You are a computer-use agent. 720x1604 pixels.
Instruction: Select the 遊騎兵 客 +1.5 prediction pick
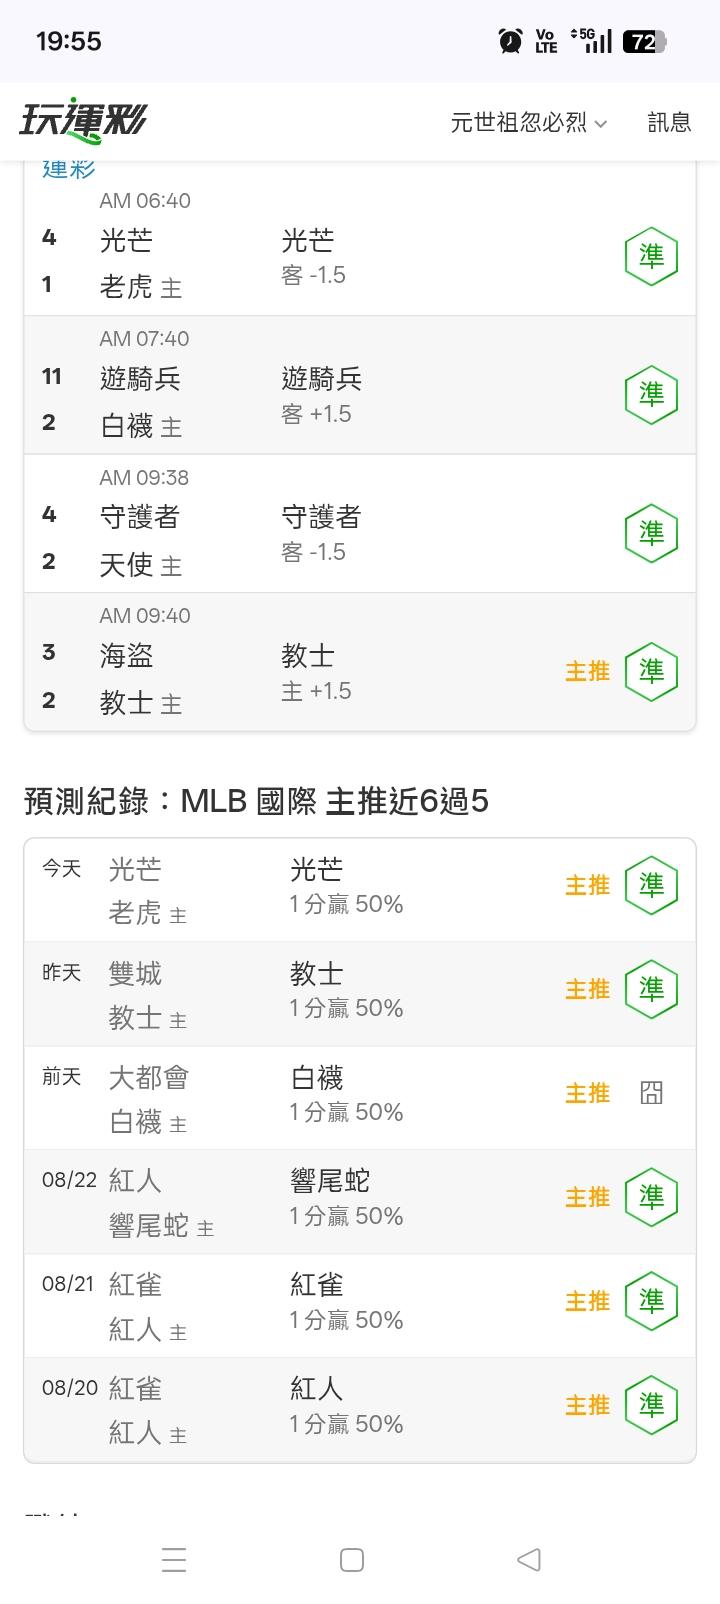(322, 395)
